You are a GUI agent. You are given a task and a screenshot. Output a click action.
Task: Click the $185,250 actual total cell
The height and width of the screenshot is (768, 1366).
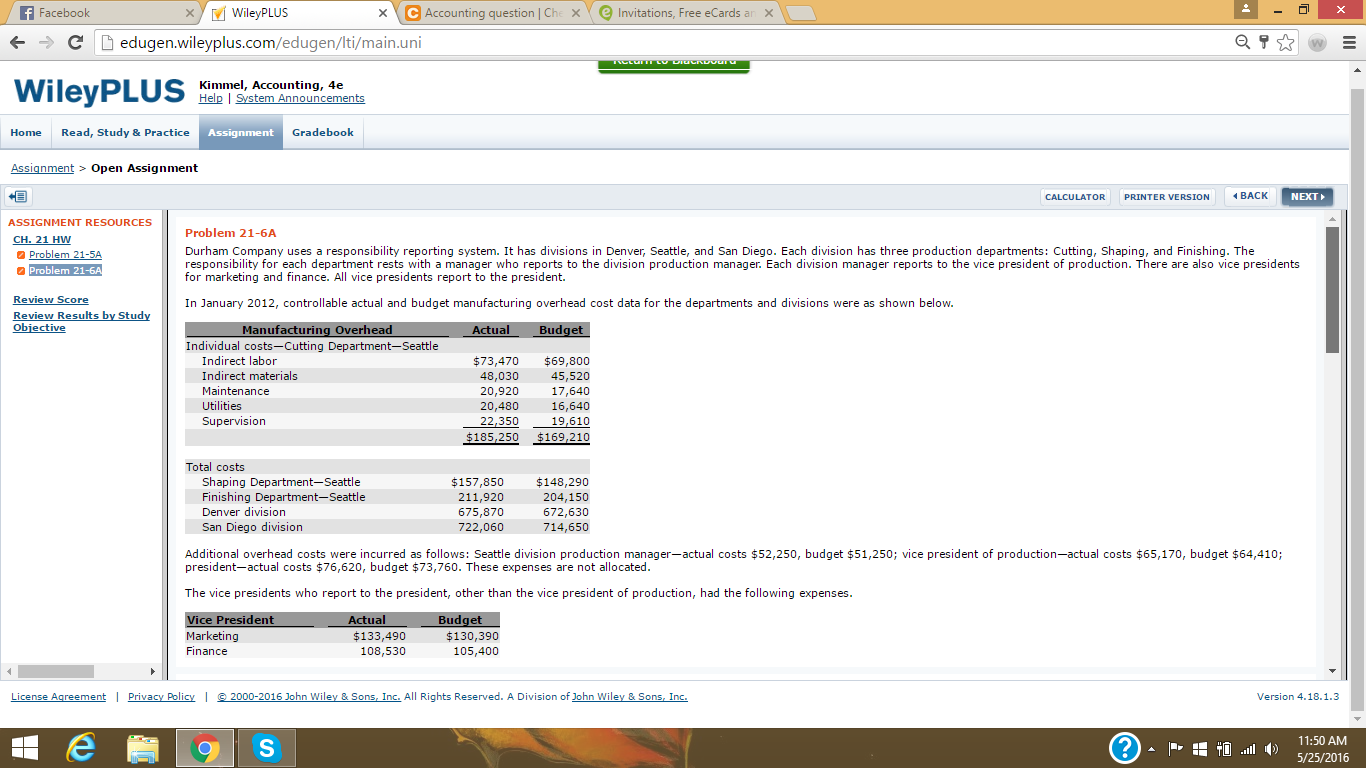point(492,437)
